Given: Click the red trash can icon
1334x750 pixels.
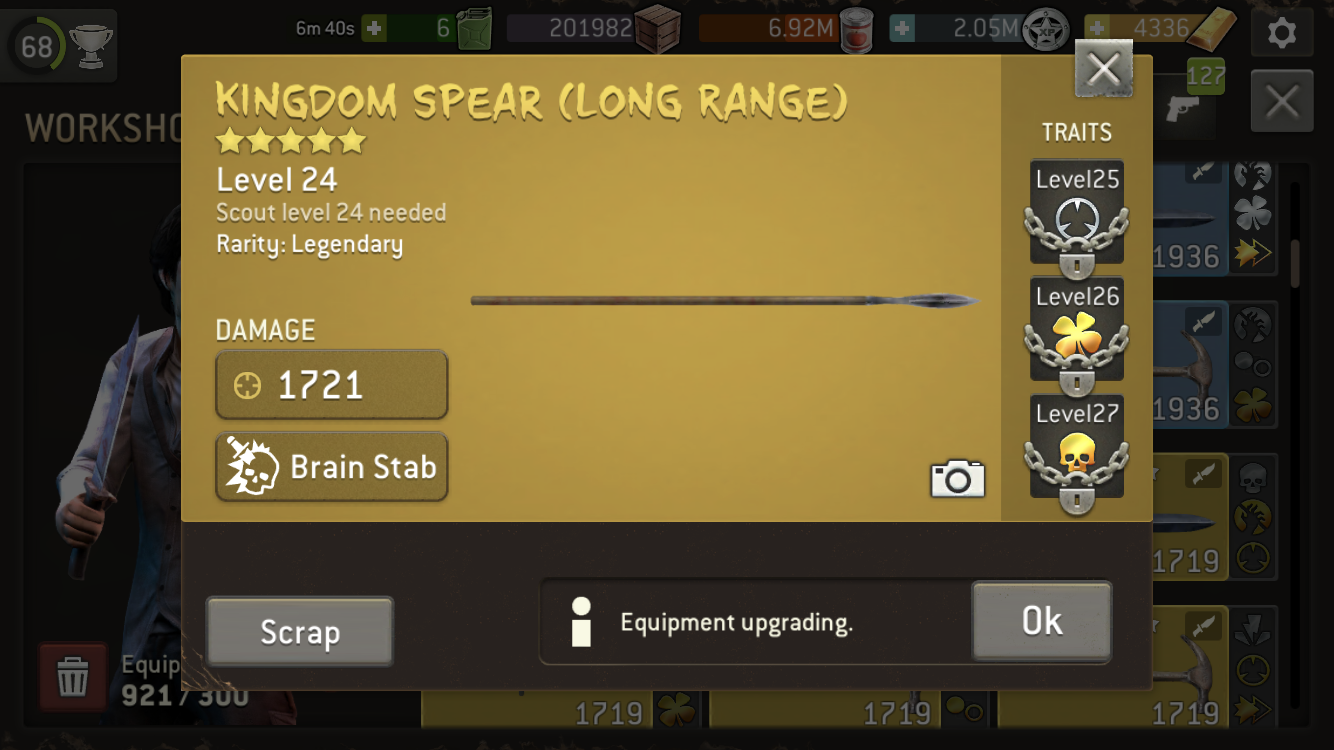Looking at the screenshot, I should [72, 677].
